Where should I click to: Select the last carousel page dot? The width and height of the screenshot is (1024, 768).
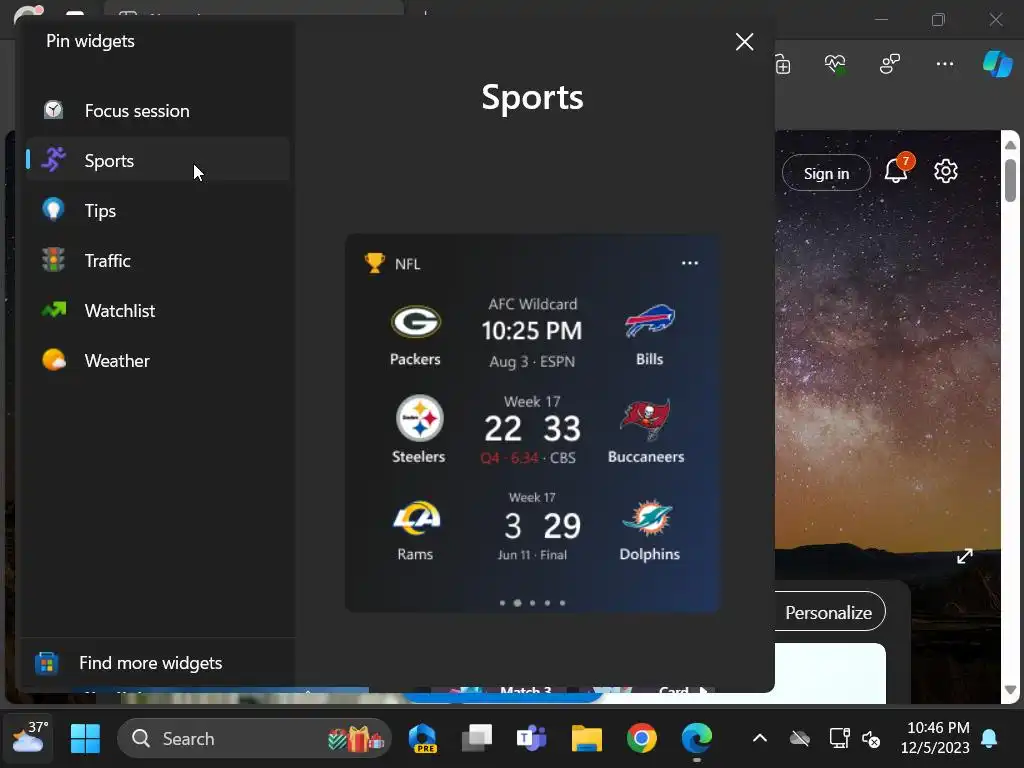click(x=562, y=603)
